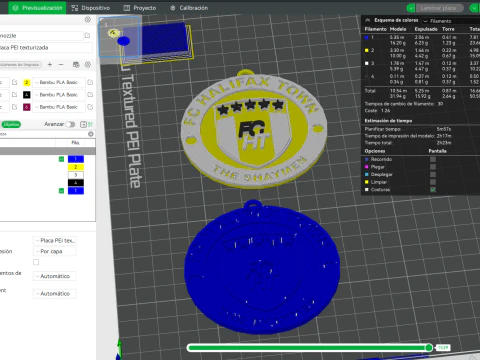Screen dimensions: 480x360
Task: Open printer settings gear at panel top
Action: click(x=88, y=20)
